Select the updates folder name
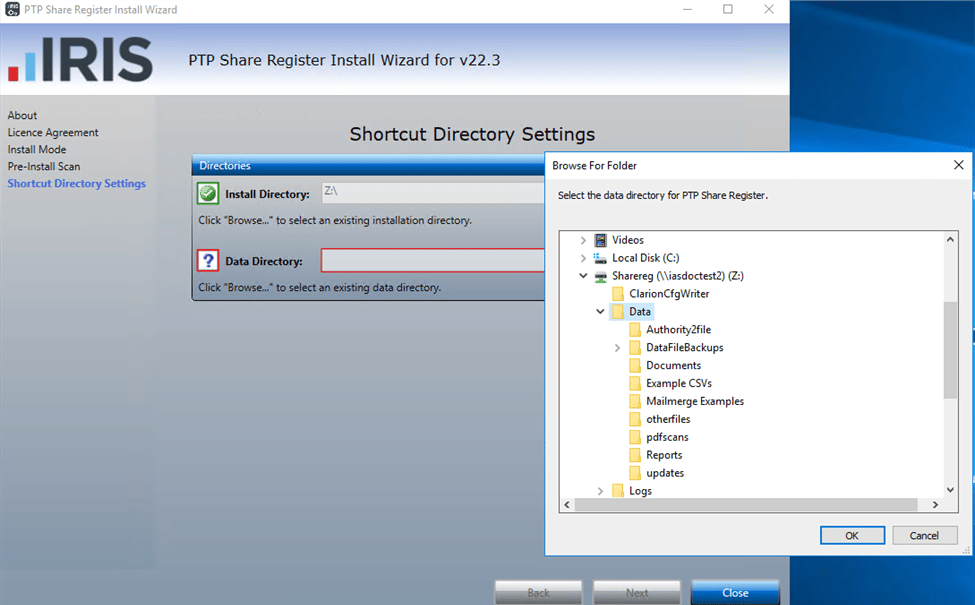This screenshot has width=975, height=605. [665, 473]
